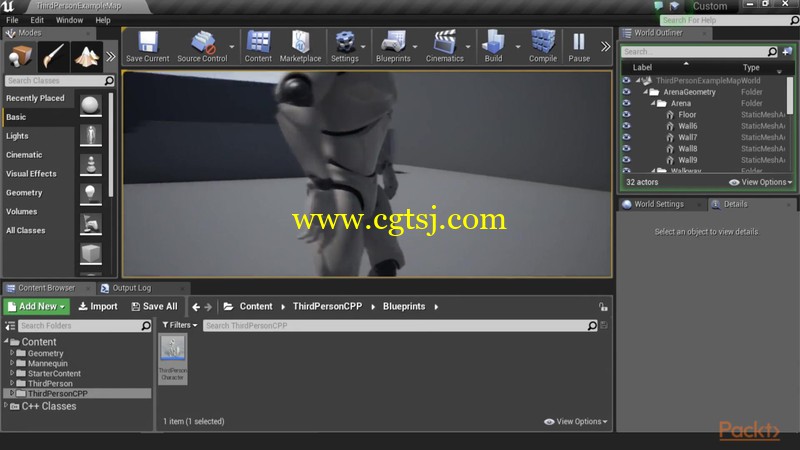
Task: Open the Settings toolbar icon
Action: coord(345,46)
